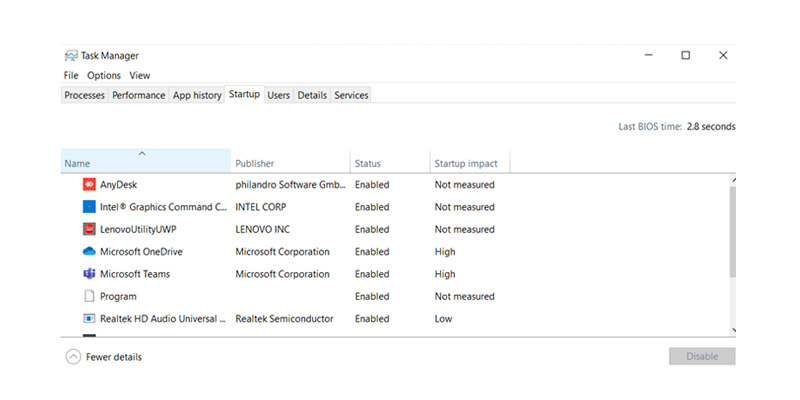
Task: Maximize the Task Manager window
Action: point(686,55)
